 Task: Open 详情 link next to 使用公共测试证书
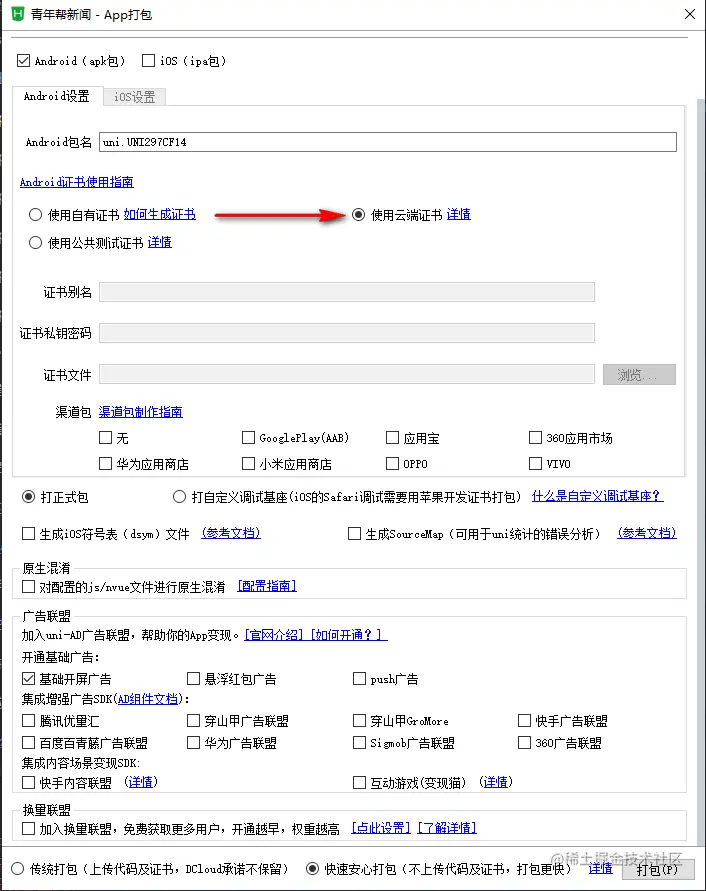click(x=160, y=242)
